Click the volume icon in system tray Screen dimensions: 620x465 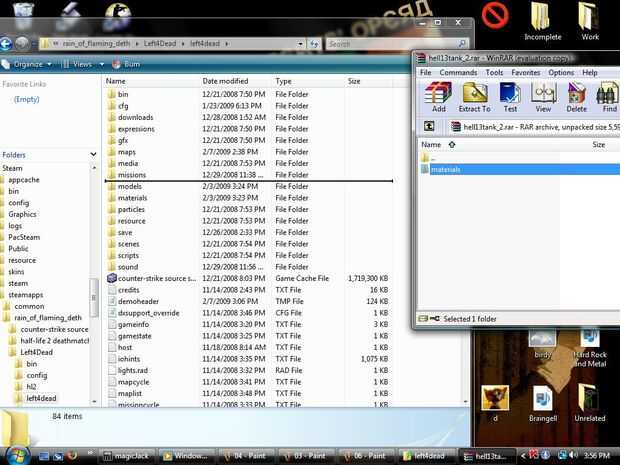tap(574, 456)
